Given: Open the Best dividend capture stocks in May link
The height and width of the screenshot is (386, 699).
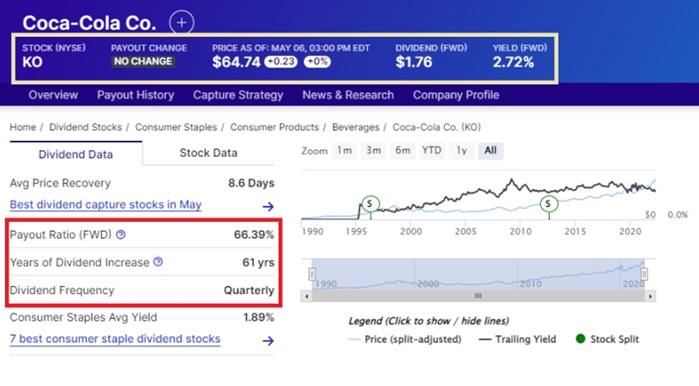Looking at the screenshot, I should click(106, 205).
